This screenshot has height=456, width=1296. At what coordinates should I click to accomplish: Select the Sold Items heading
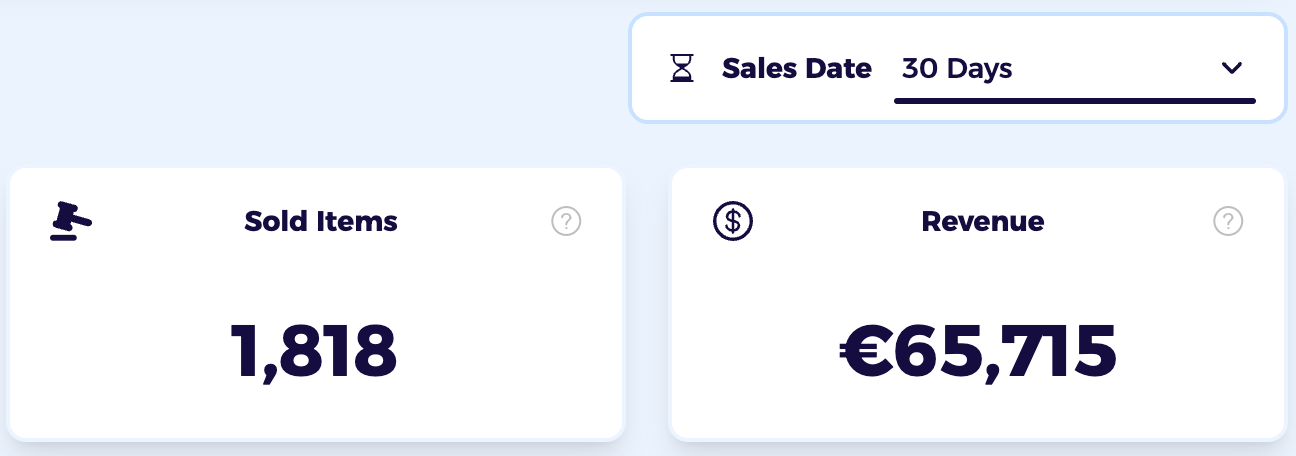(x=321, y=221)
